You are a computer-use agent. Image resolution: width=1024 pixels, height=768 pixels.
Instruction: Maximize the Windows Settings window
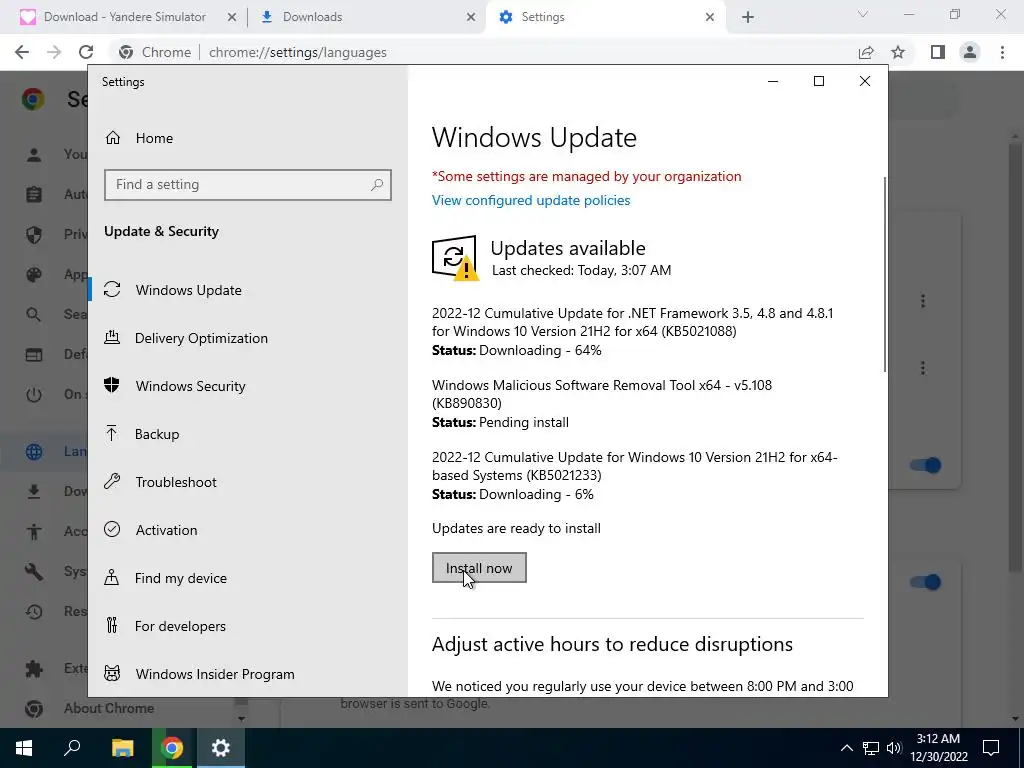(x=819, y=81)
